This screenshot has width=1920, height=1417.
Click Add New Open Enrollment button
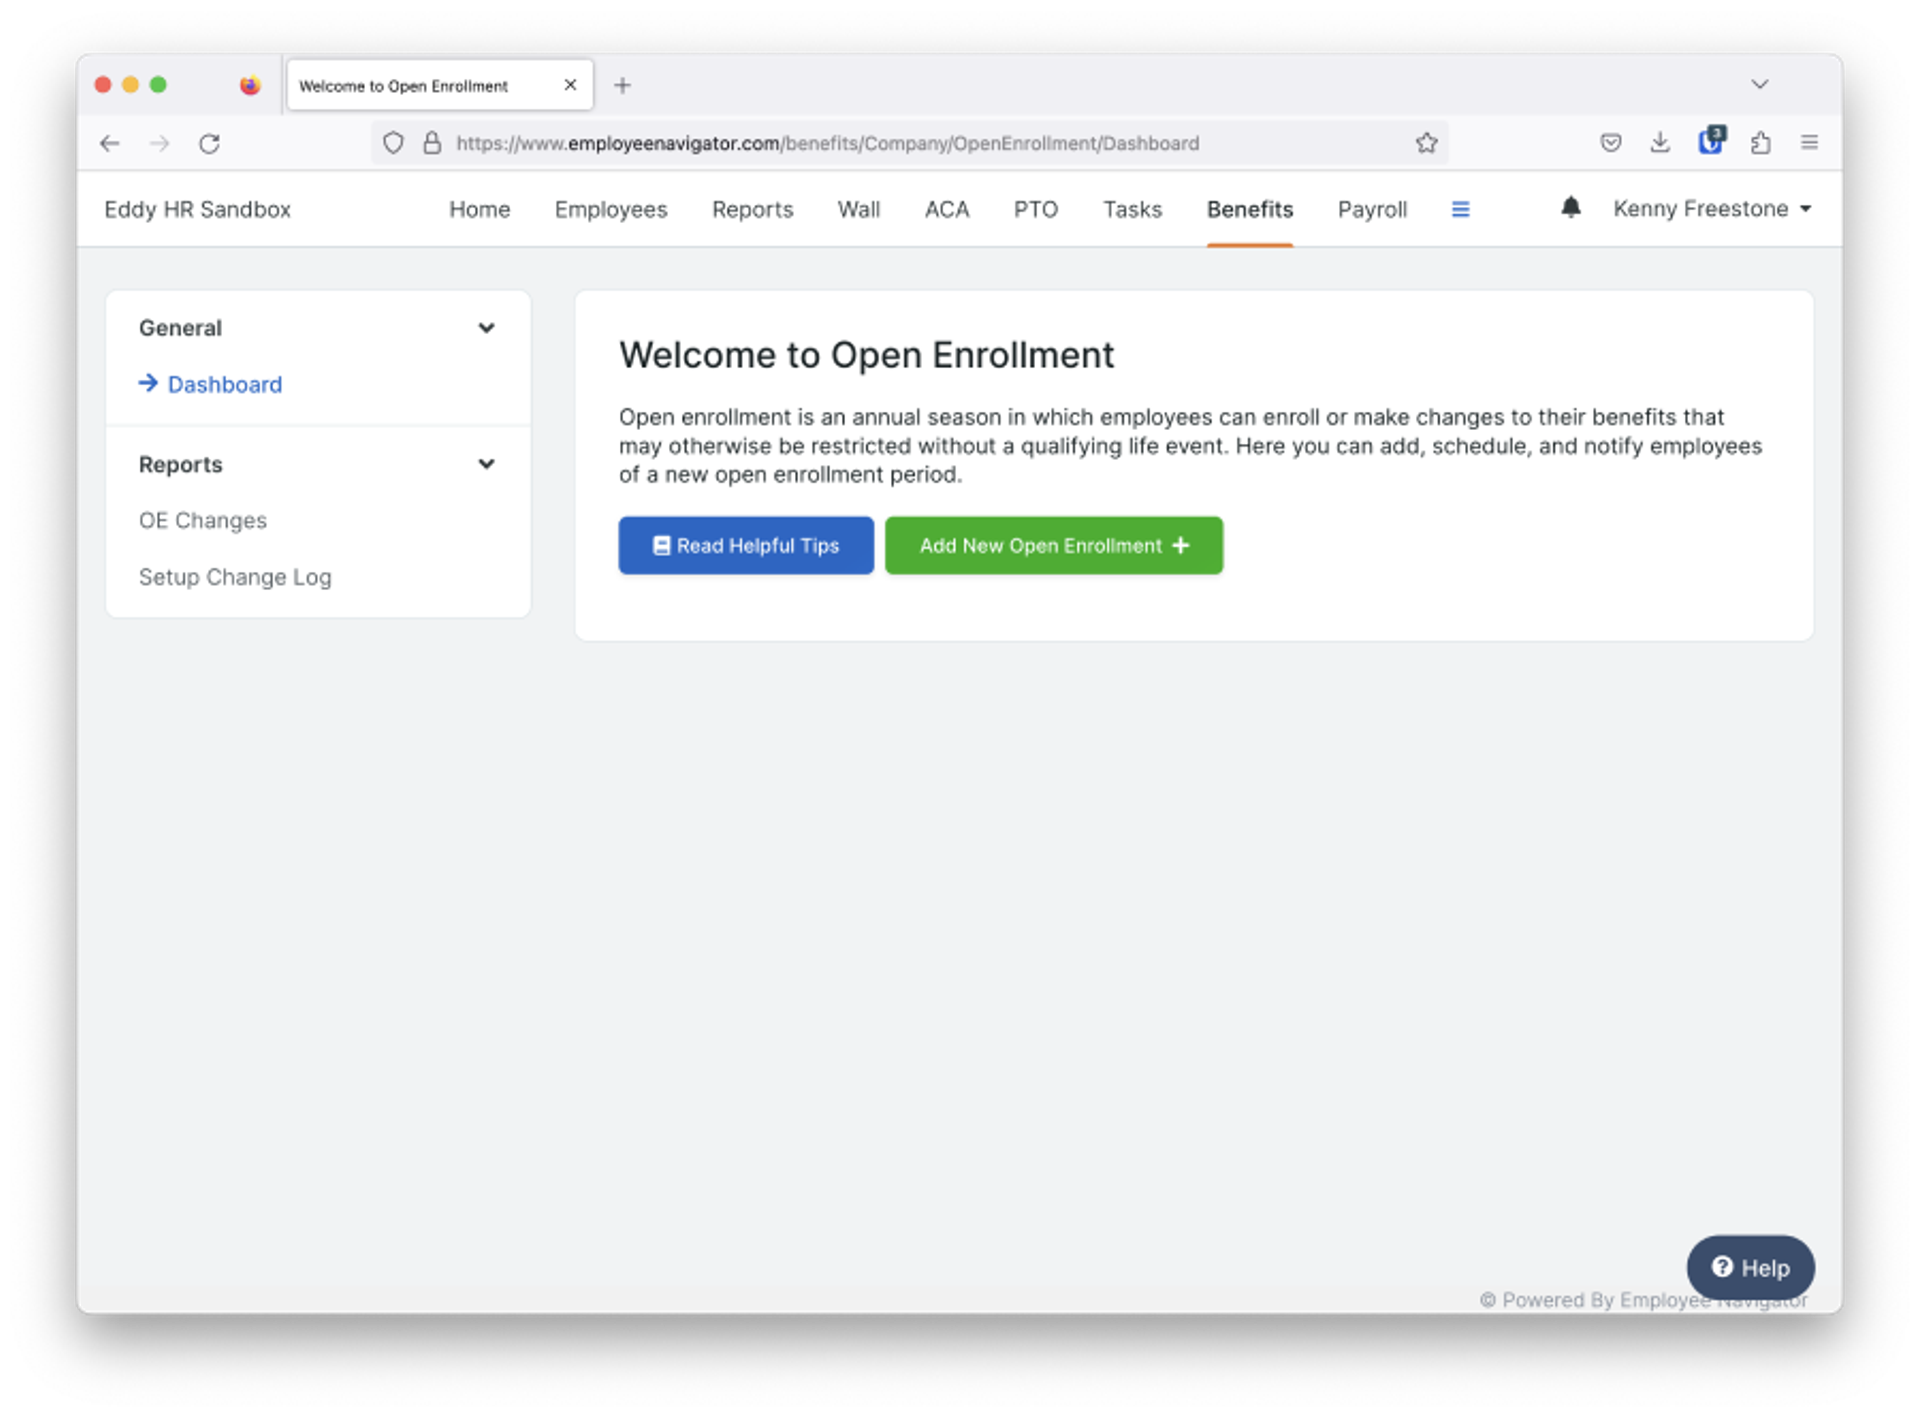click(x=1053, y=546)
